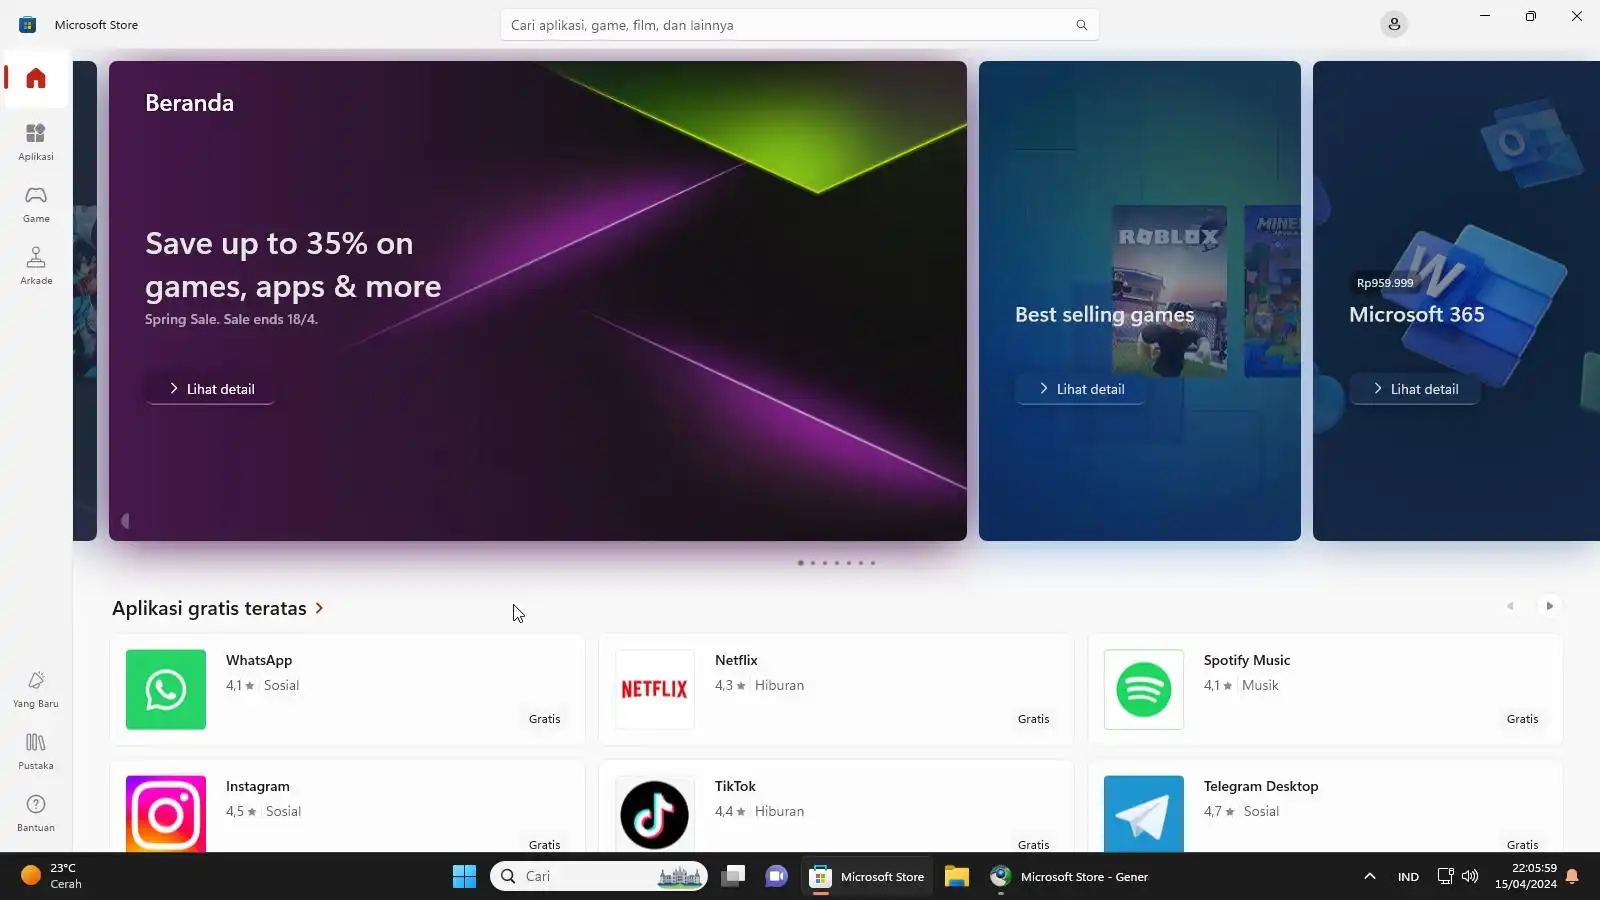Open Bantuan help in sidebar
Image resolution: width=1600 pixels, height=900 pixels.
[x=36, y=812]
